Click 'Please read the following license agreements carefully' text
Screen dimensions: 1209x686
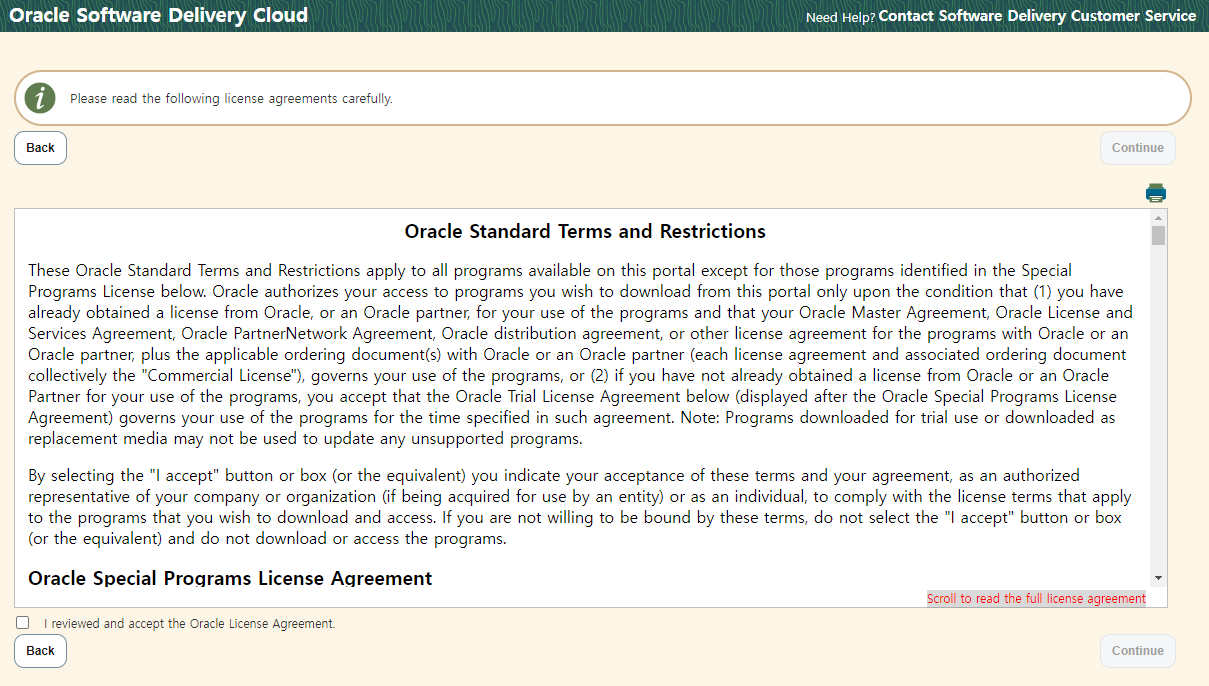point(231,99)
